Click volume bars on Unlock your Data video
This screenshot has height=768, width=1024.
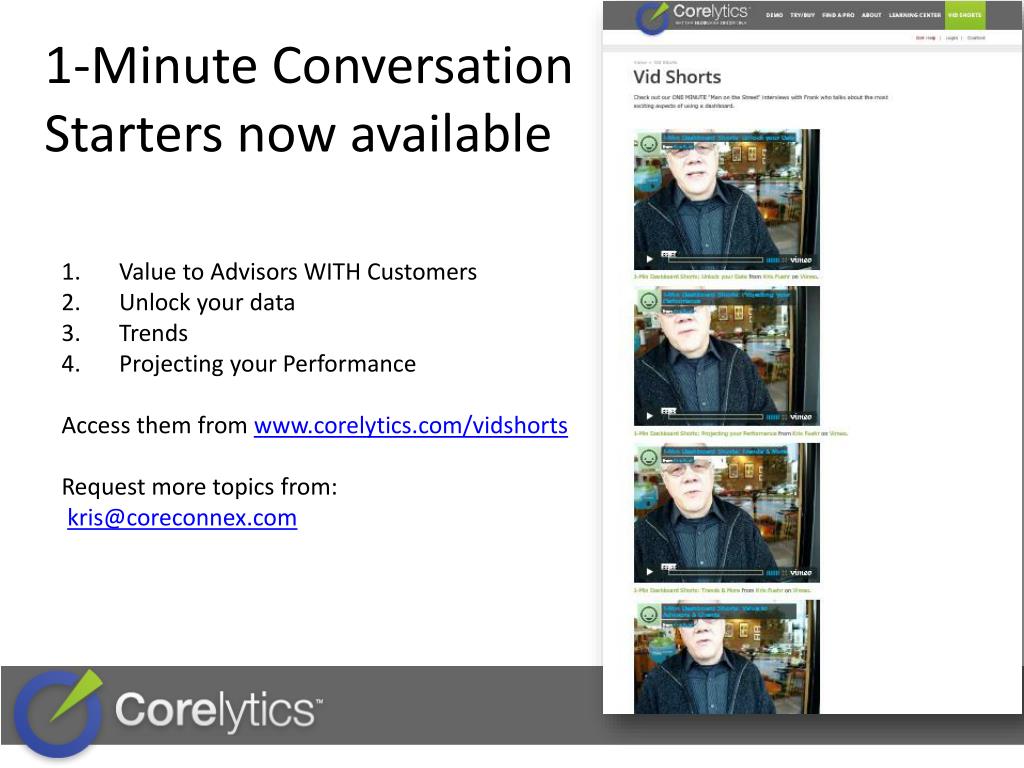(x=775, y=260)
